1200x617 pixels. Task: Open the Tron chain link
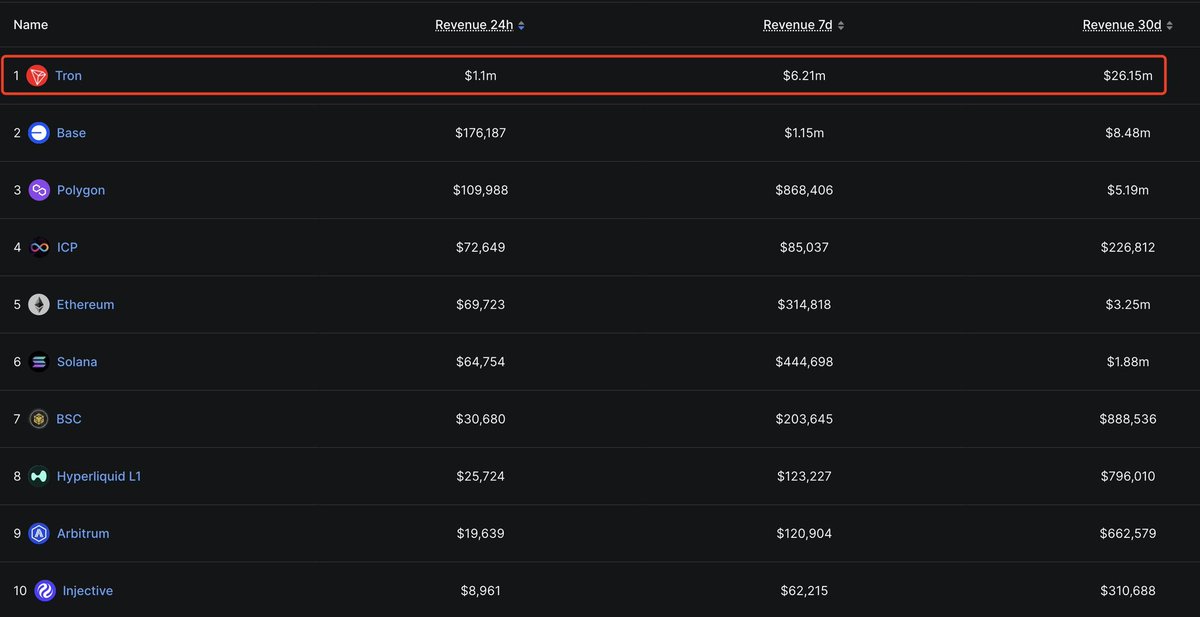69,76
